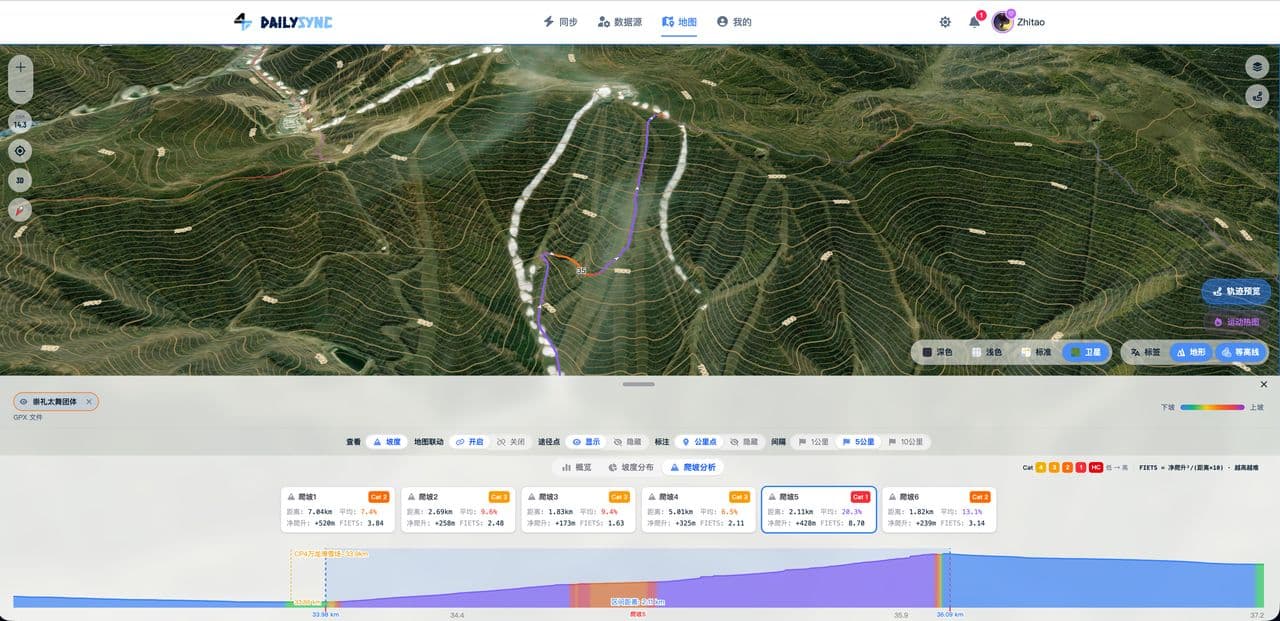Select the 爬坡2 climb card
This screenshot has height=621, width=1280.
click(x=458, y=510)
